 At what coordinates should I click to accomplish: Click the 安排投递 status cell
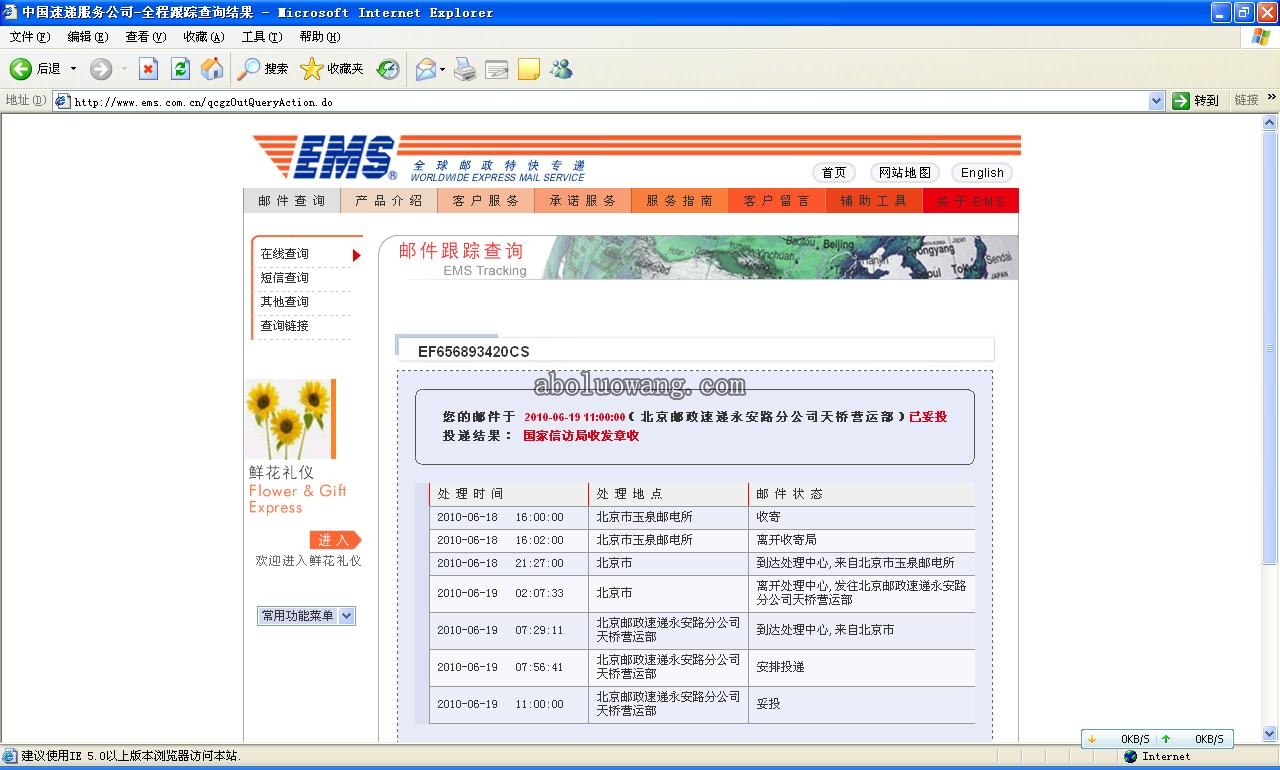(x=861, y=667)
